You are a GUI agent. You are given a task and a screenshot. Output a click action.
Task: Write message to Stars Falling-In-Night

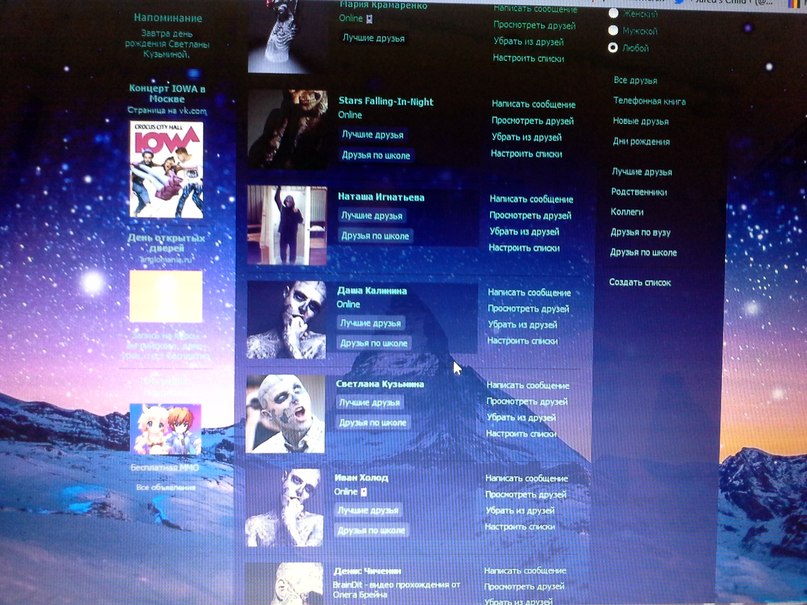click(533, 104)
